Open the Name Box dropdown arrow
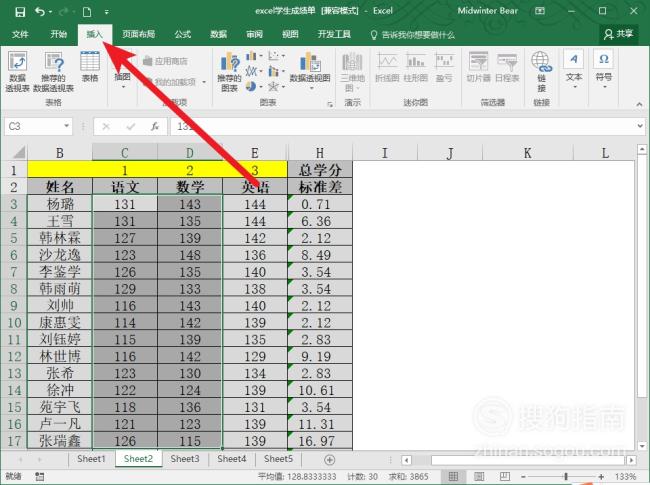650x485 pixels. [x=66, y=126]
